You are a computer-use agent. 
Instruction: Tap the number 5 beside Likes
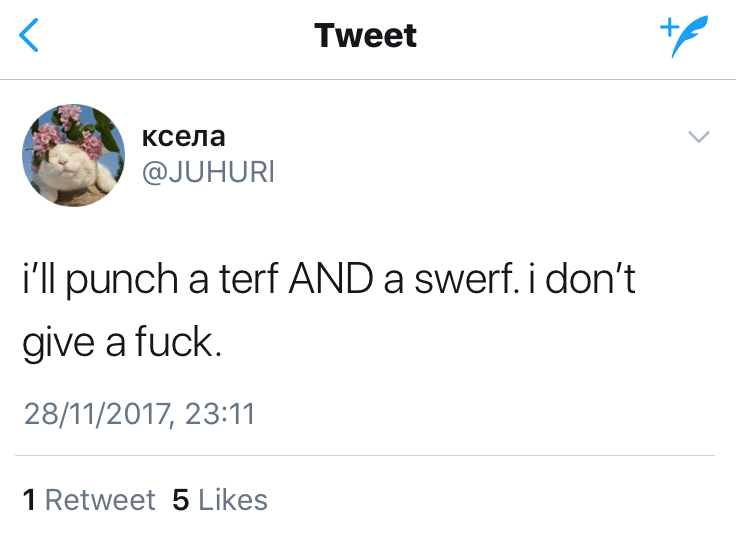181,499
